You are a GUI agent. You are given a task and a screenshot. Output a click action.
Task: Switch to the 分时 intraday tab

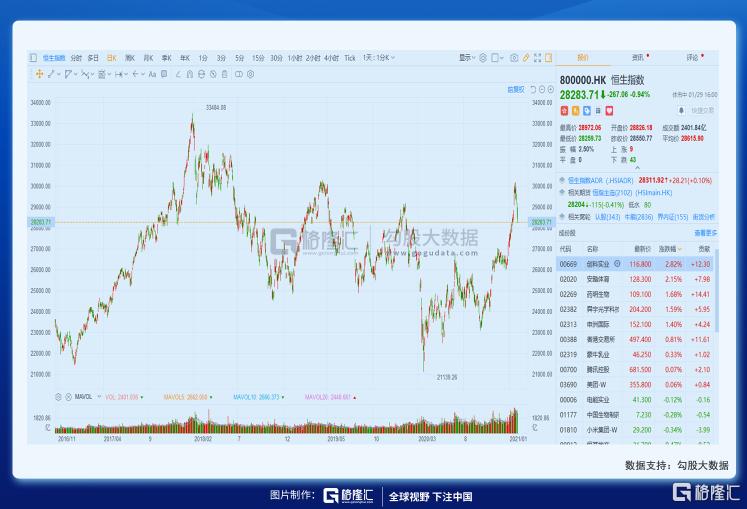(x=76, y=58)
